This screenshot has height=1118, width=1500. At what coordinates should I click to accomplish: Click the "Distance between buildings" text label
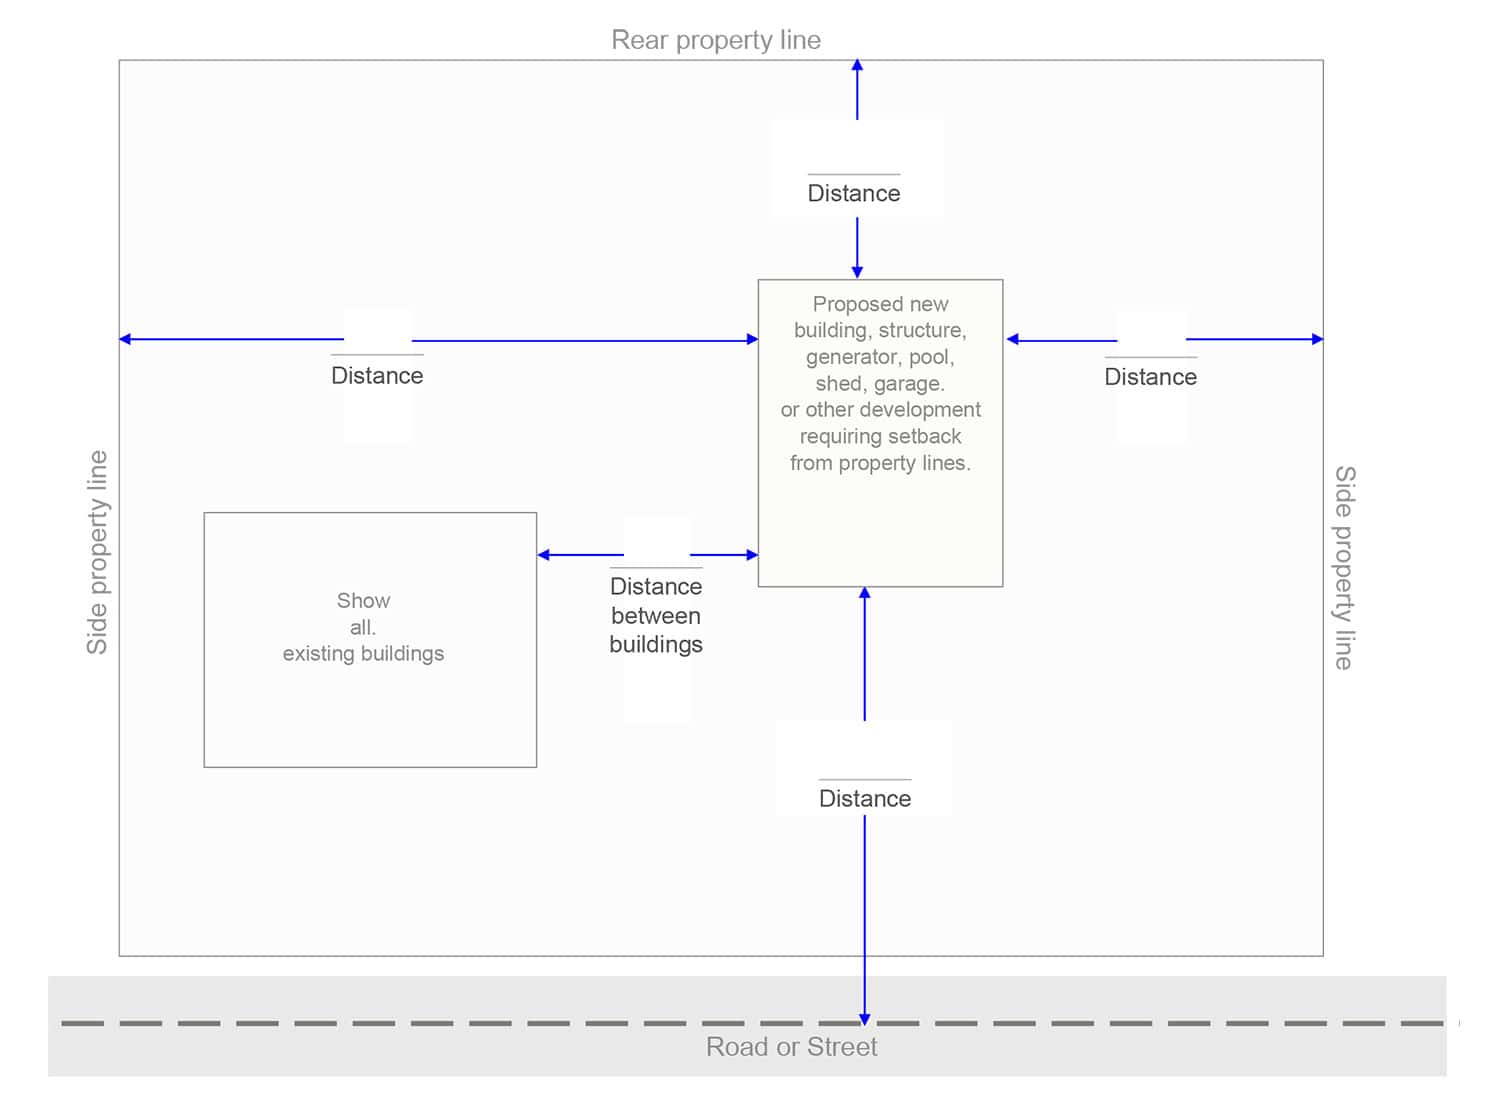pyautogui.click(x=656, y=615)
